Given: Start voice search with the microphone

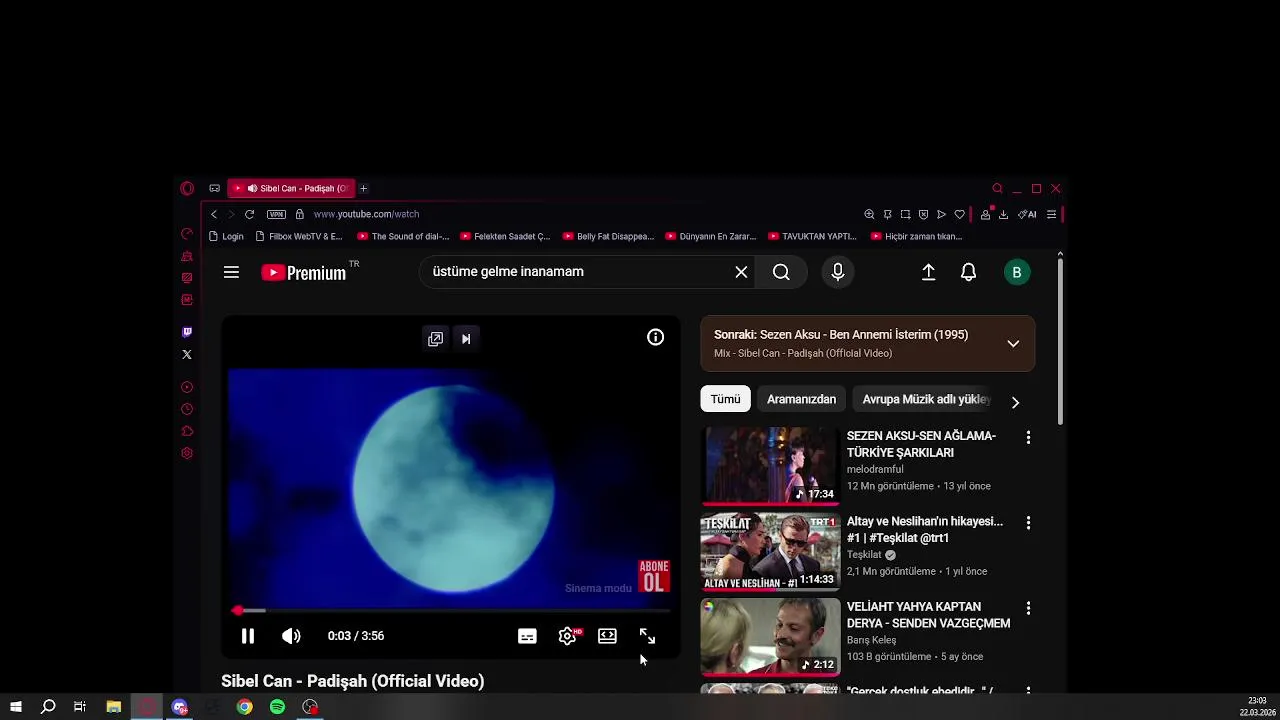Looking at the screenshot, I should [838, 272].
